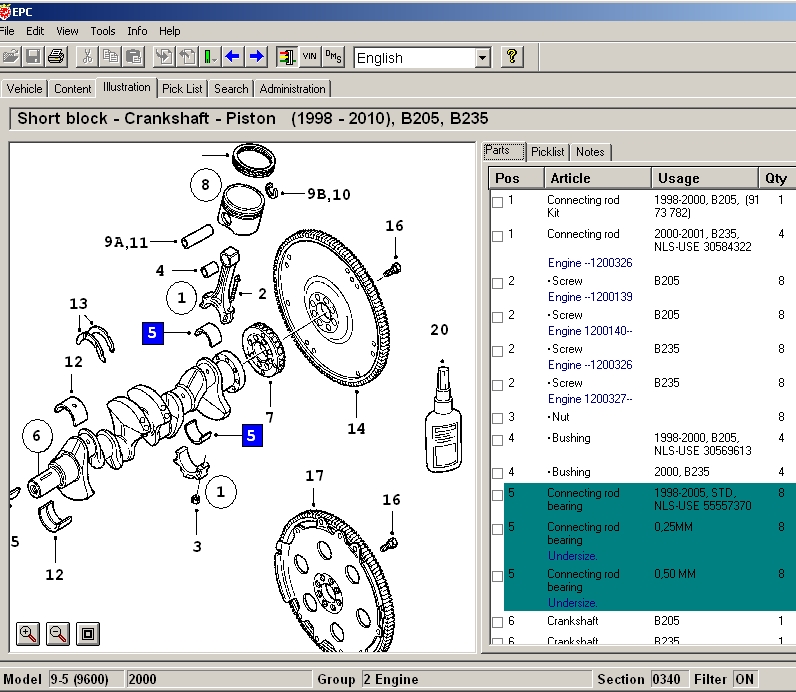The height and width of the screenshot is (692, 796).
Task: Switch to the Pick List tab
Action: click(182, 89)
